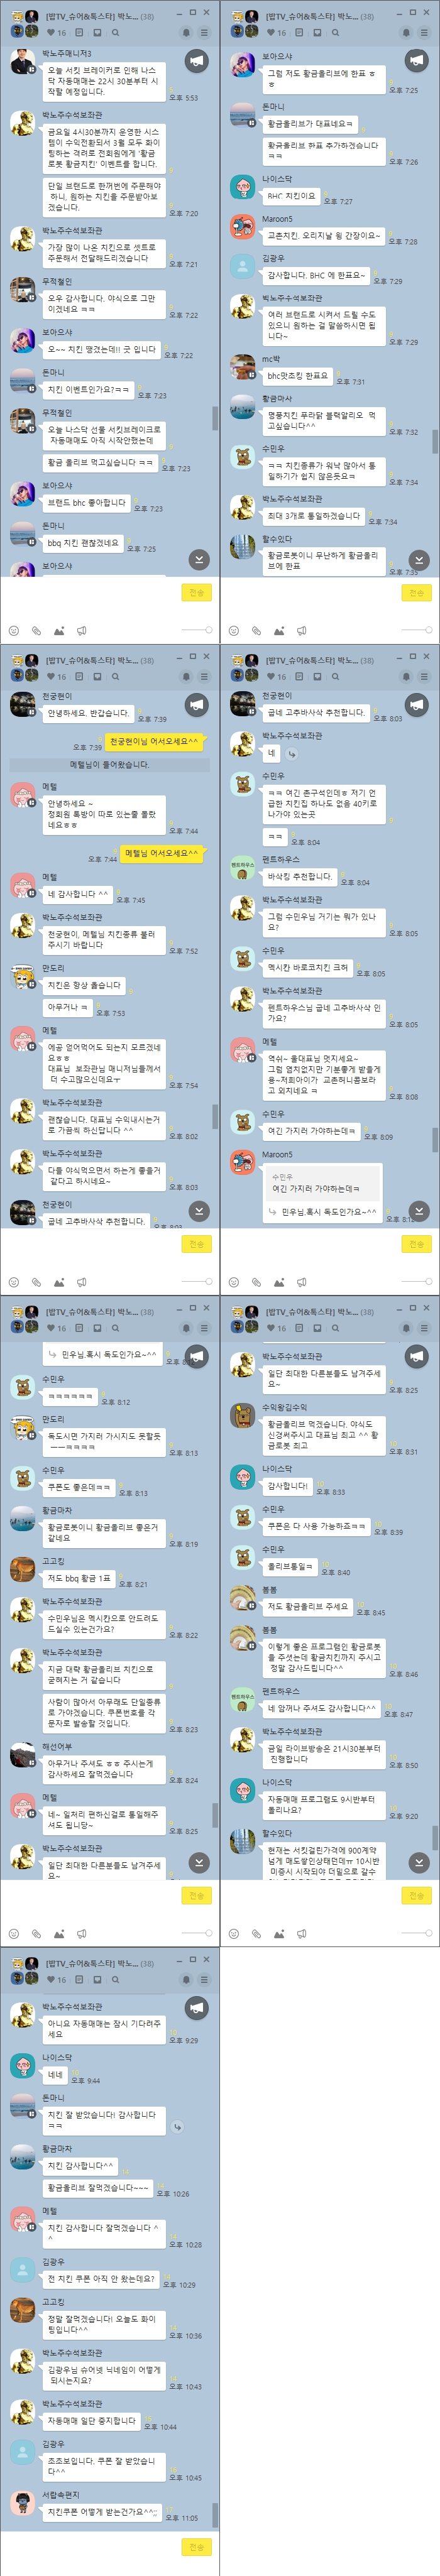Open notice board icon above 황금마차 황금올리브 chat
The height and width of the screenshot is (2576, 440).
pyautogui.click(x=79, y=1328)
